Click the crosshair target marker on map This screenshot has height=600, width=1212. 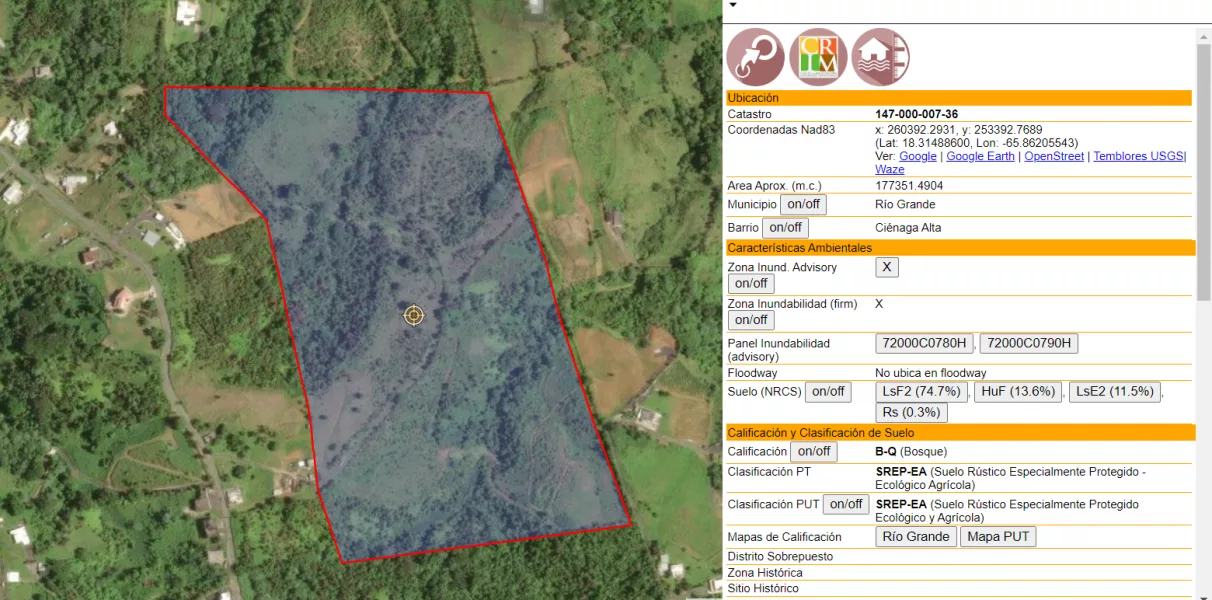click(x=414, y=316)
